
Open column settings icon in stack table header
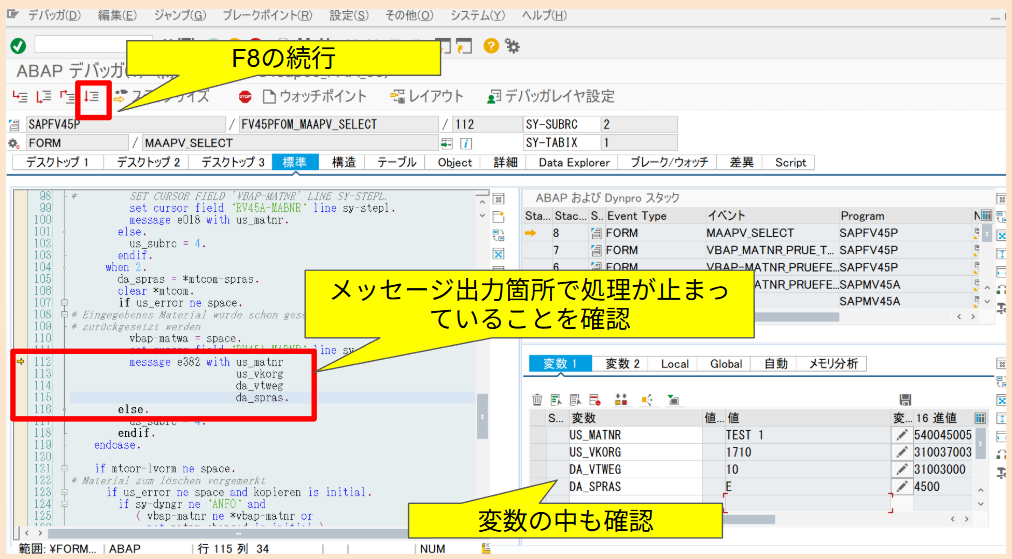tap(986, 216)
